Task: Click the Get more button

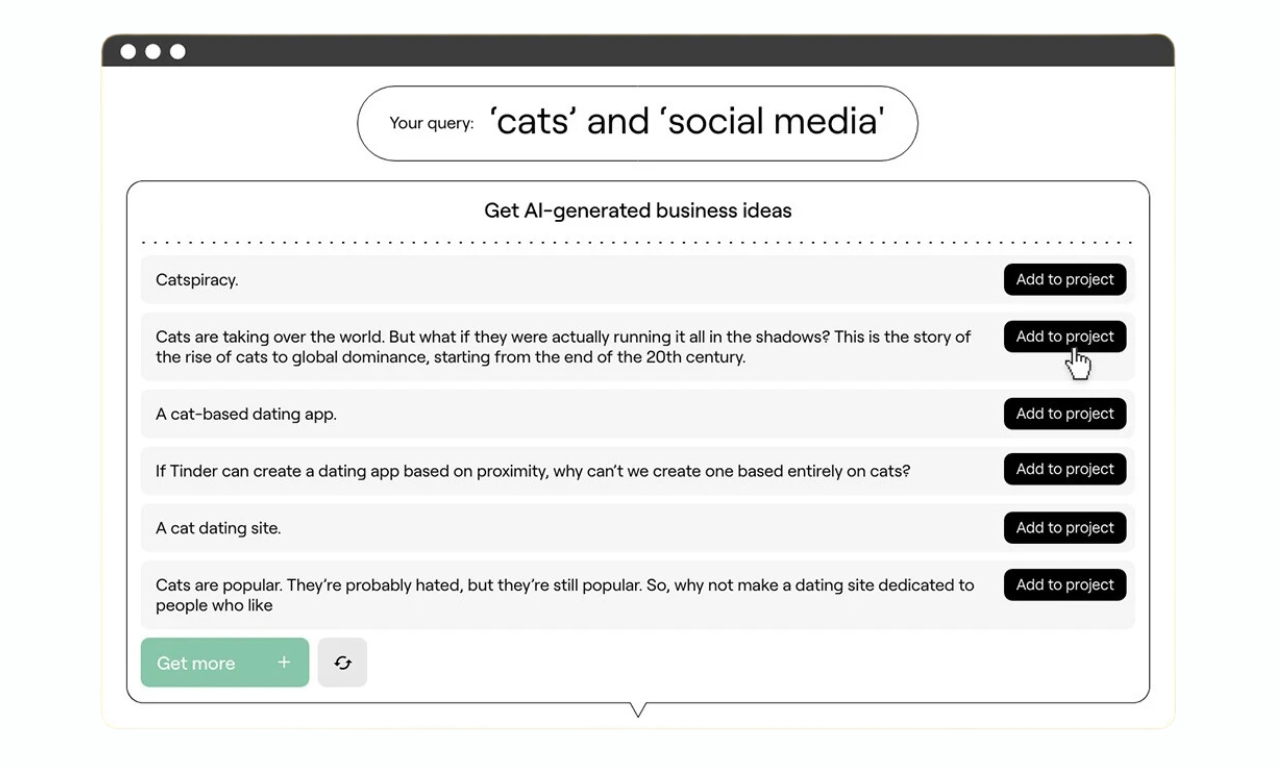Action: (x=225, y=662)
